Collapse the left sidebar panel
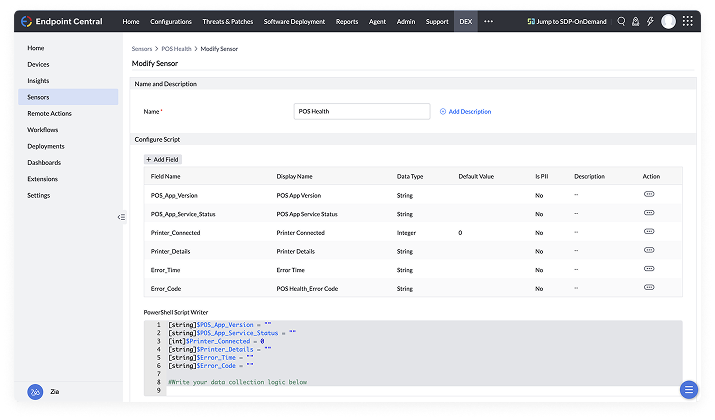715x420 pixels. [121, 217]
